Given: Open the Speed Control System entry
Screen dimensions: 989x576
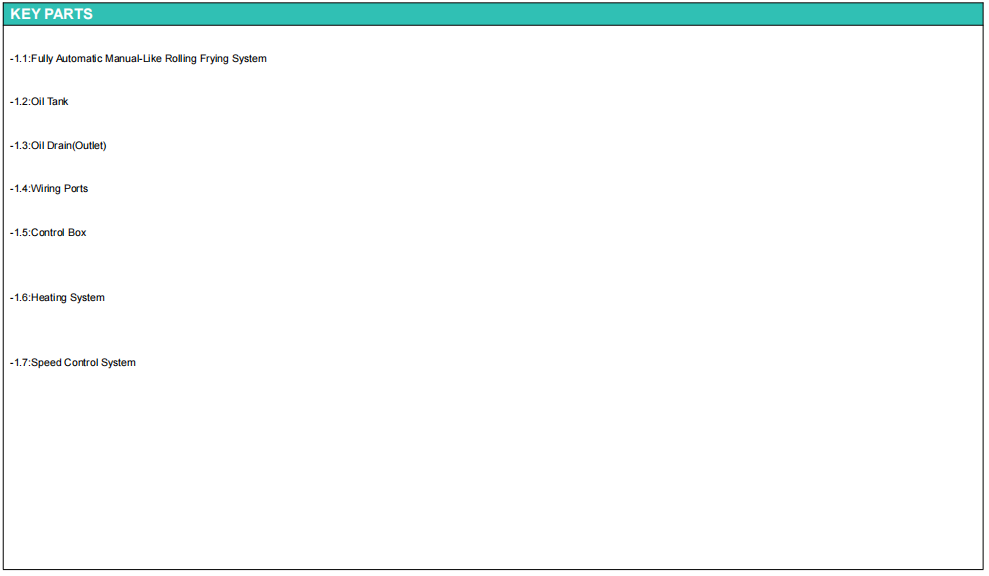Looking at the screenshot, I should pos(83,363).
